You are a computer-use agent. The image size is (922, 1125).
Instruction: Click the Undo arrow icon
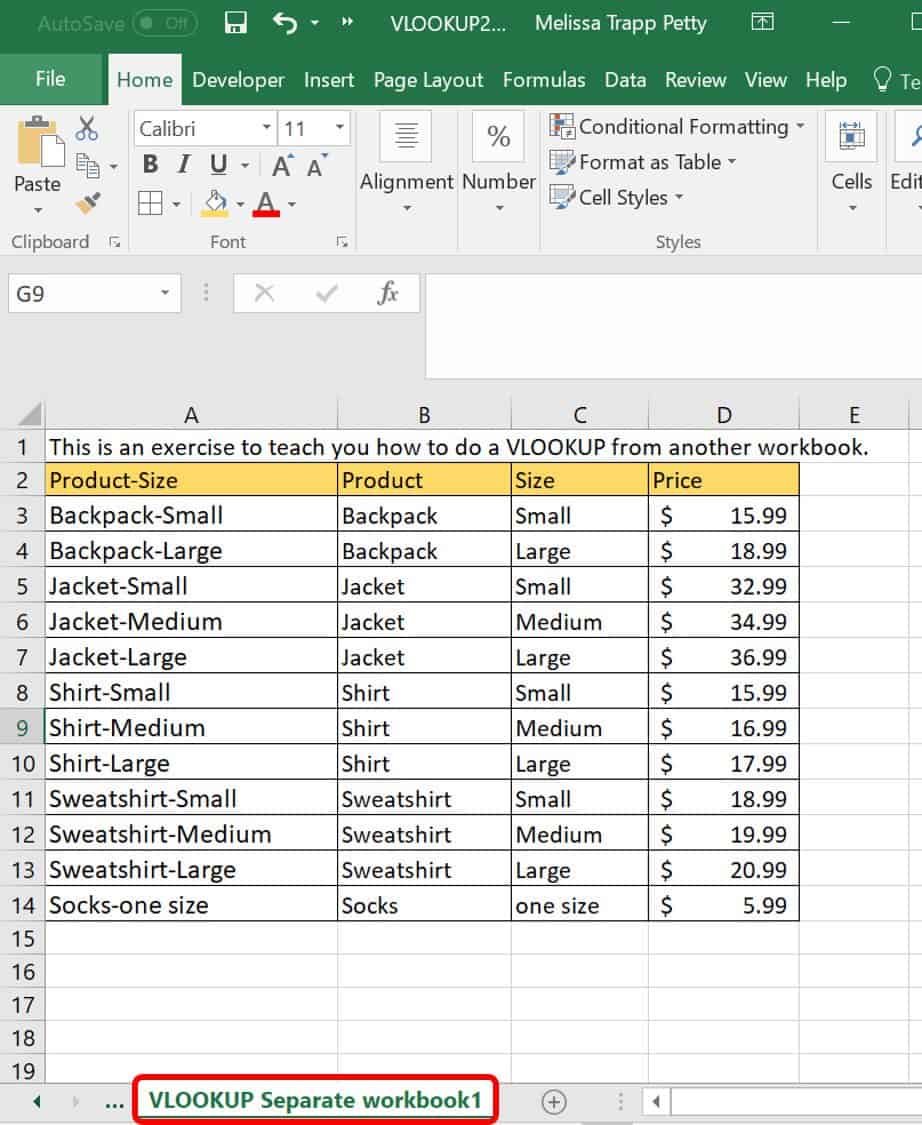click(x=285, y=23)
